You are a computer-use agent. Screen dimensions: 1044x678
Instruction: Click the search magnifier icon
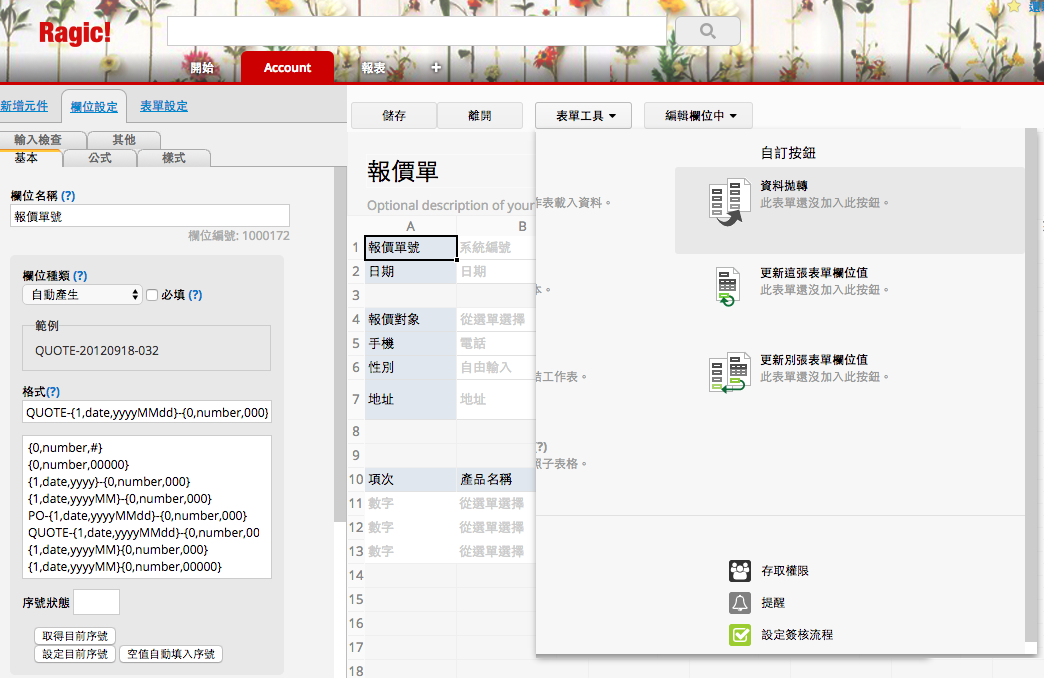click(708, 31)
